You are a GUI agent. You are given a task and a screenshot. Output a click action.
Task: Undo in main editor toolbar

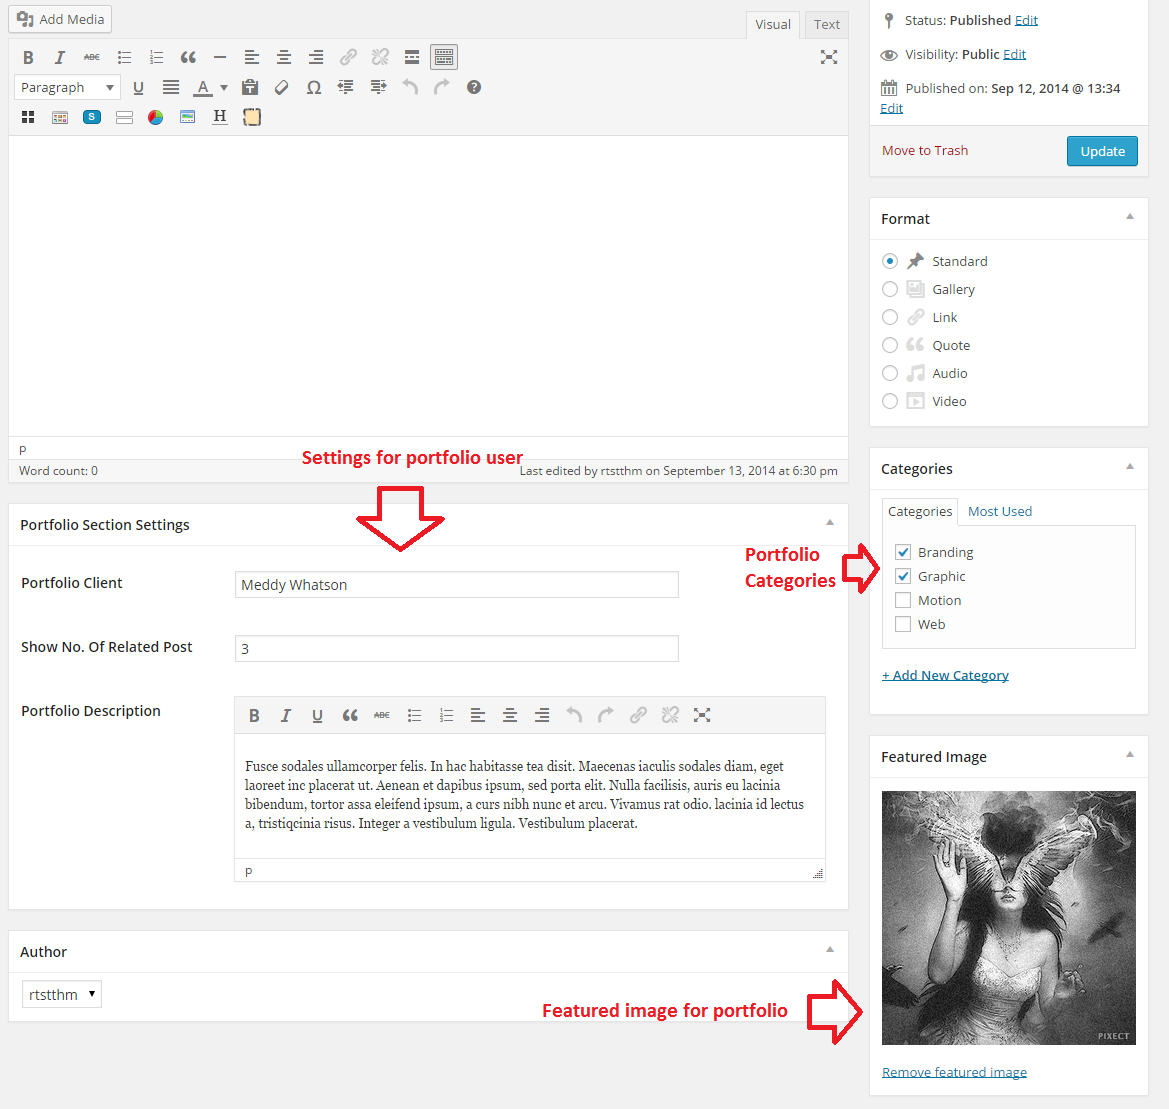click(410, 88)
